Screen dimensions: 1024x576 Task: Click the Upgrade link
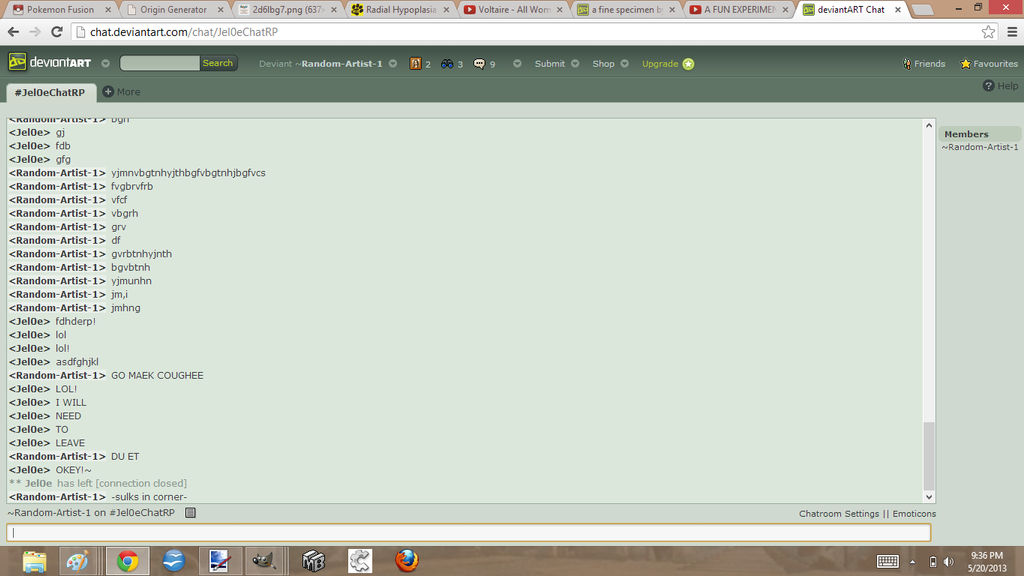pos(660,63)
